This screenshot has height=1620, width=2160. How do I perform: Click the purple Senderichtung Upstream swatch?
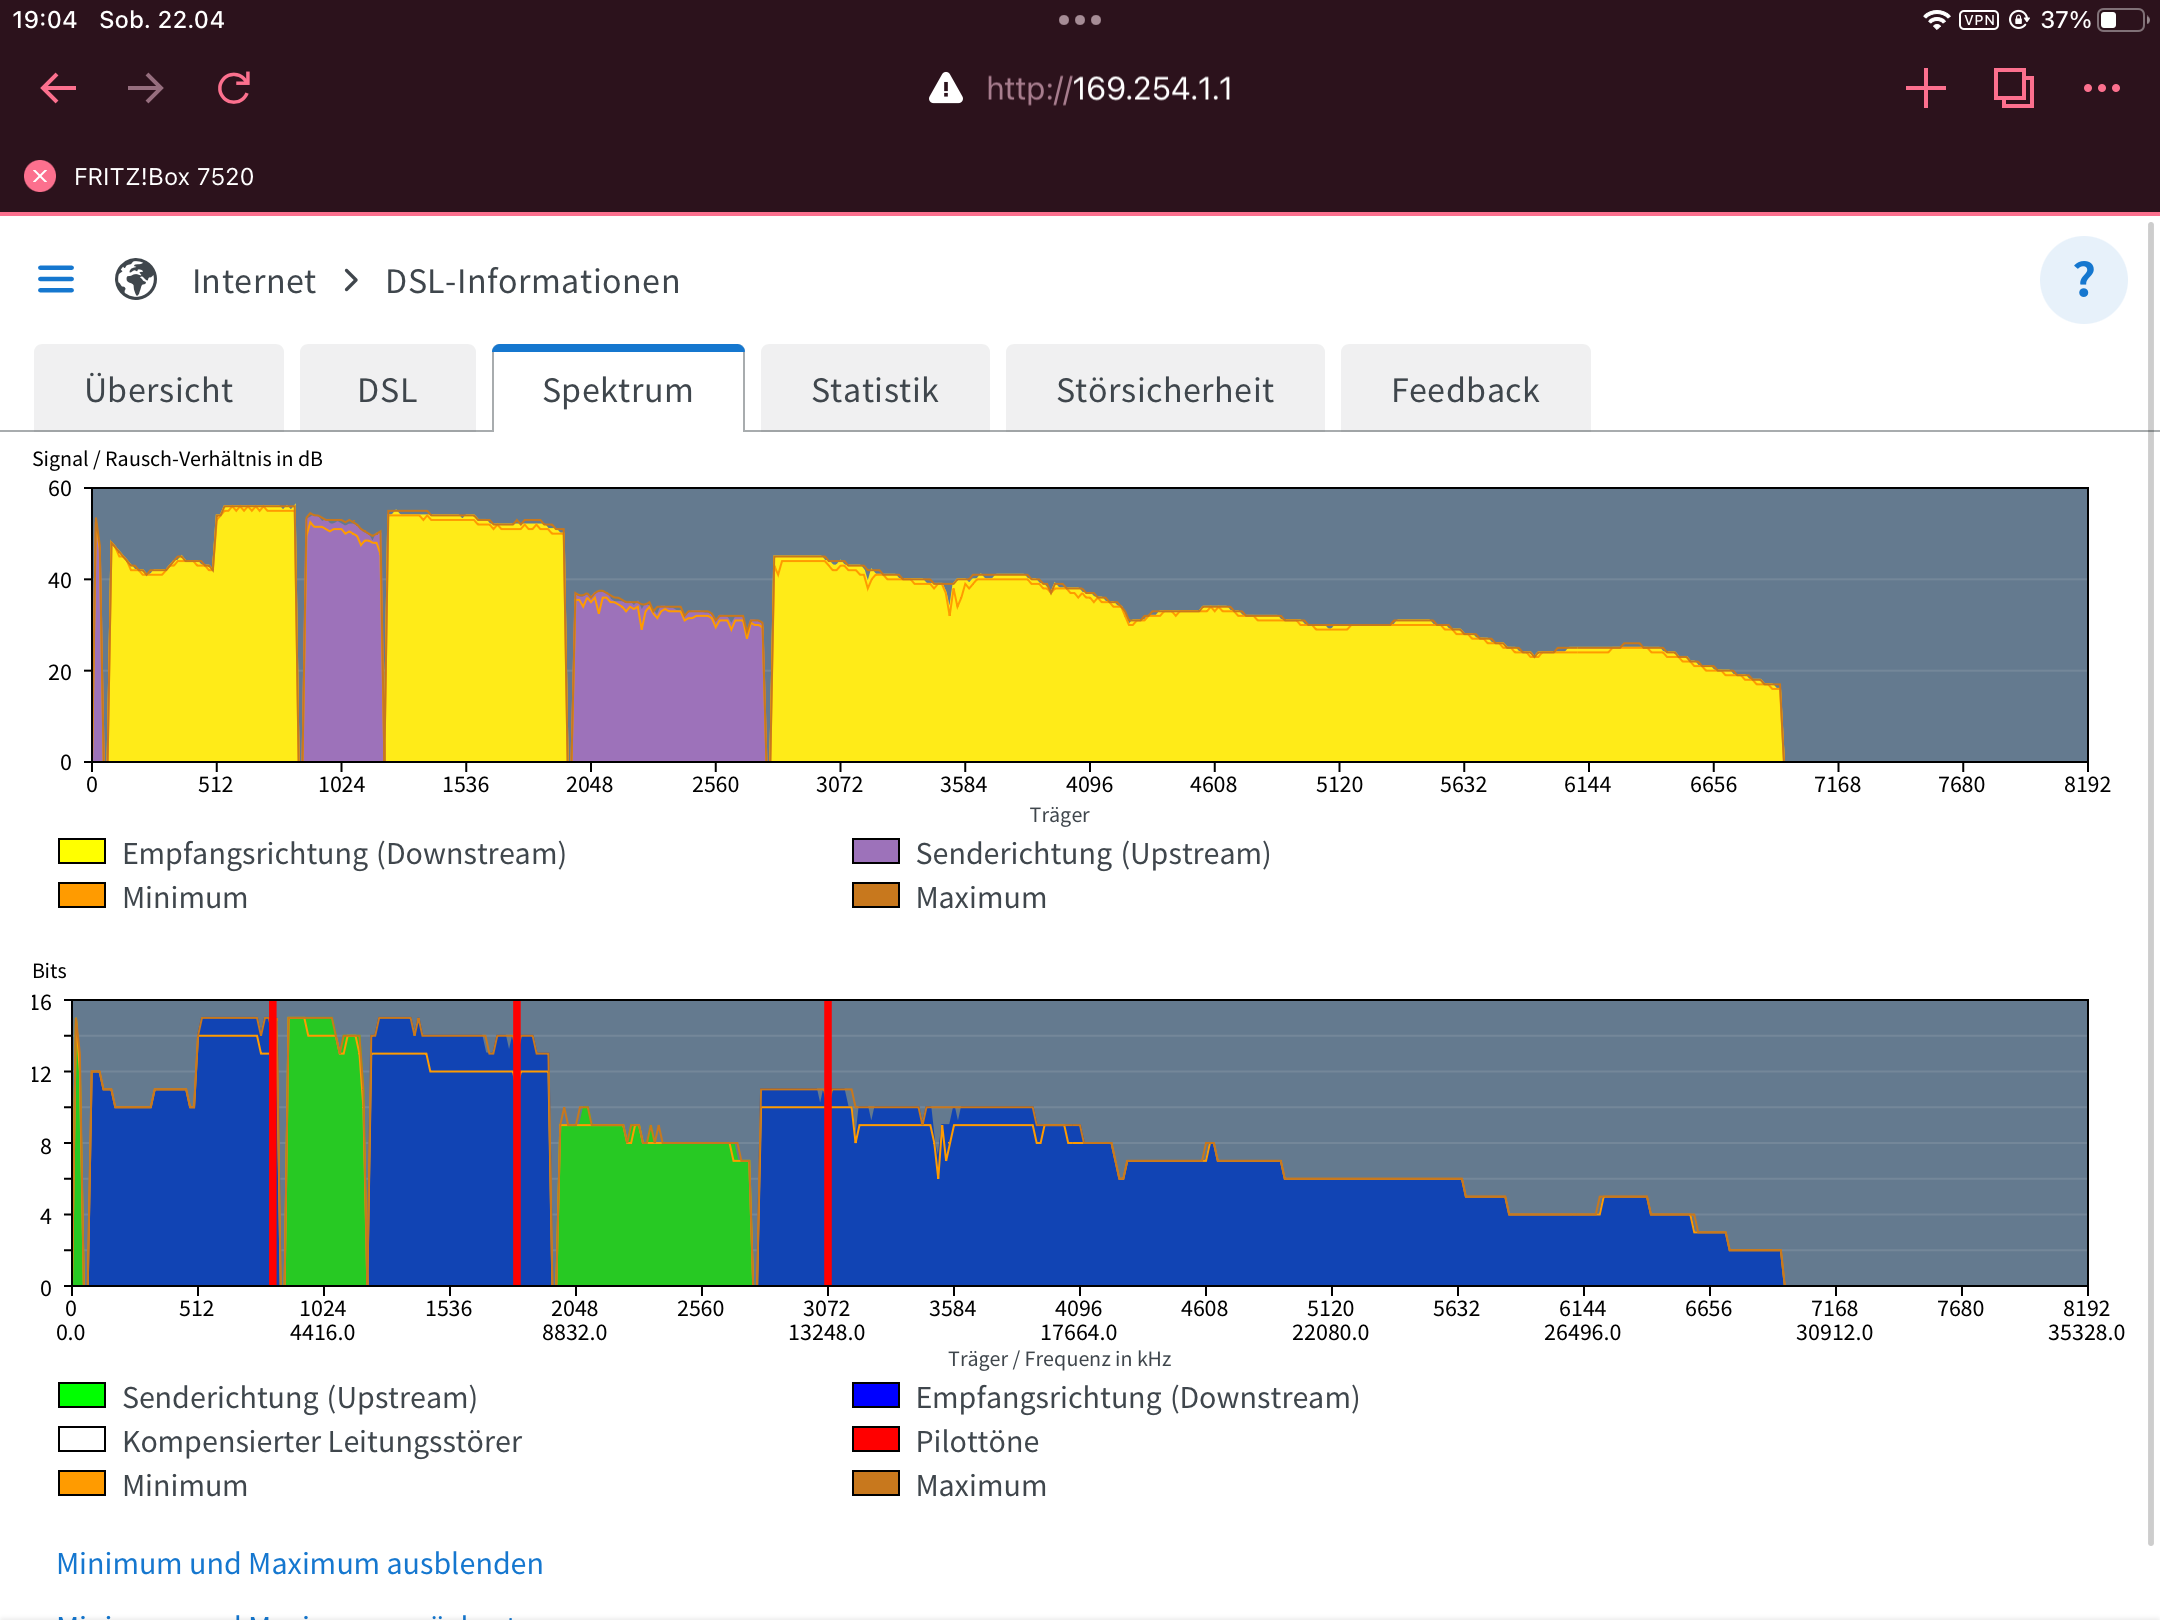875,852
